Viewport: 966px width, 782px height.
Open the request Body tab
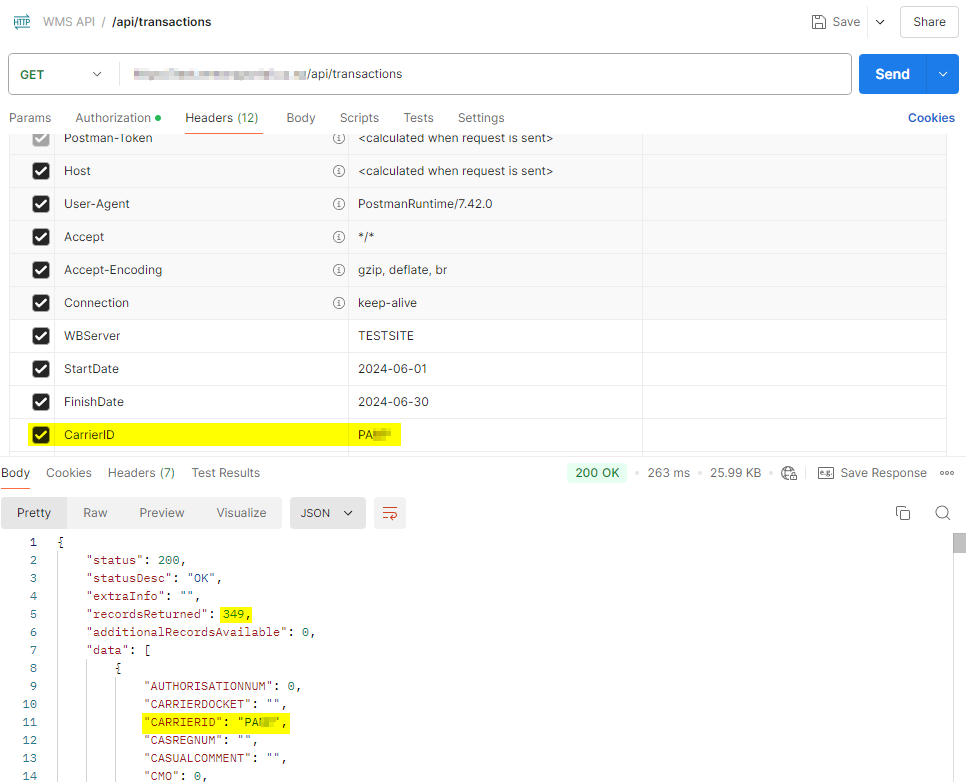(301, 118)
